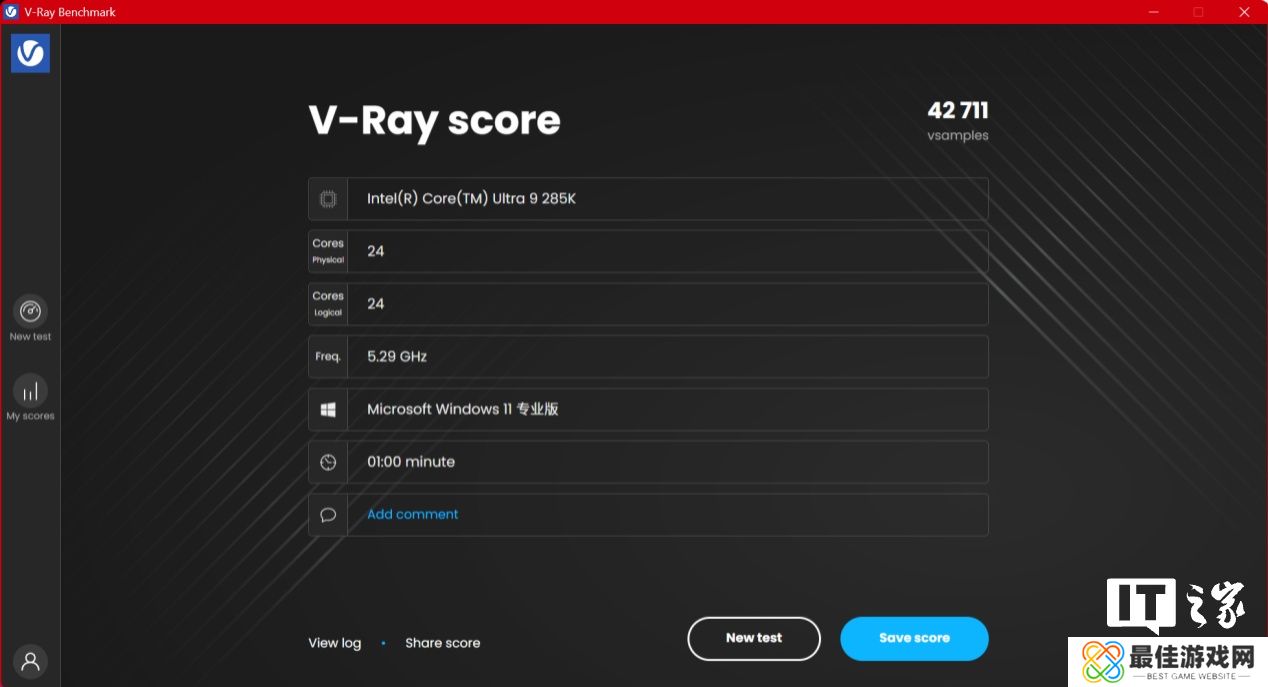Maximize the V-Ray Benchmark window

[1198, 12]
